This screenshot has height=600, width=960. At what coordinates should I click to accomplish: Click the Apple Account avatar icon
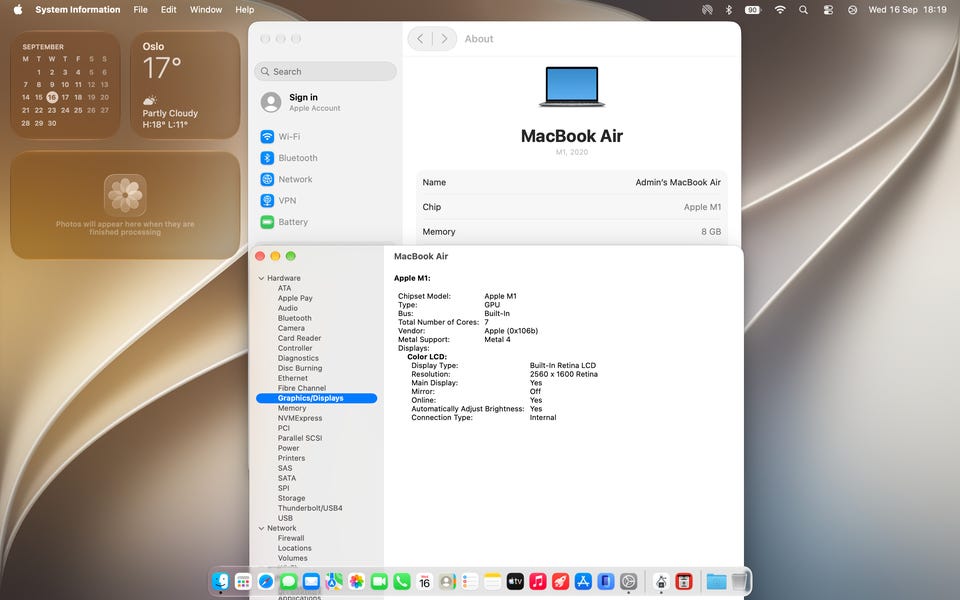(271, 102)
